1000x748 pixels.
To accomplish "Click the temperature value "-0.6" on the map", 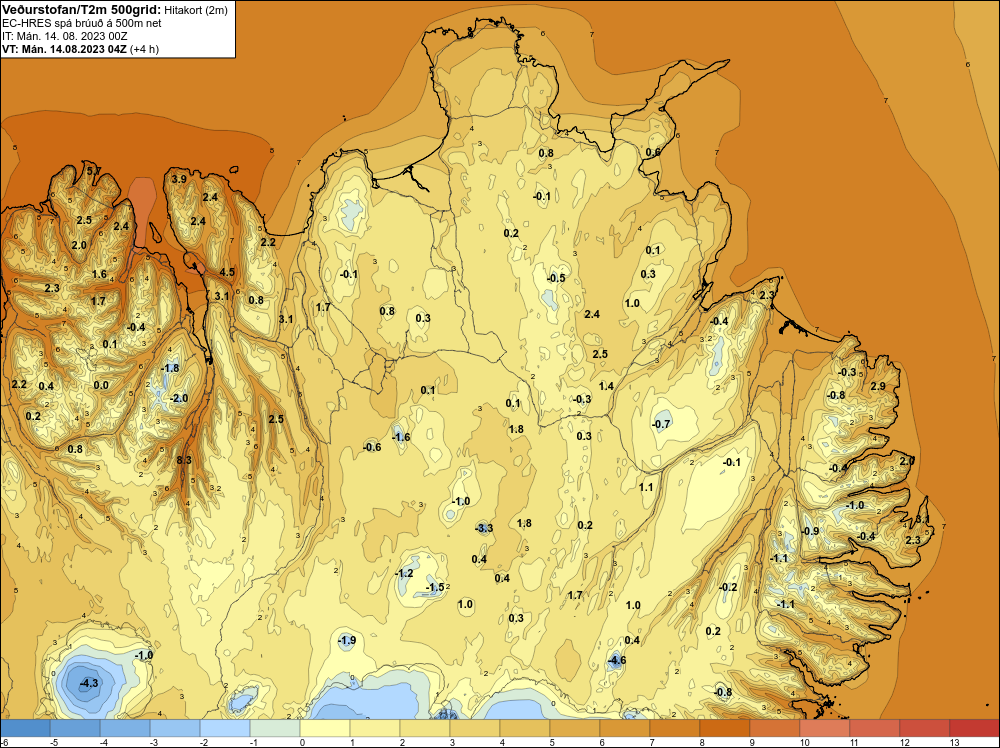I will (x=372, y=447).
